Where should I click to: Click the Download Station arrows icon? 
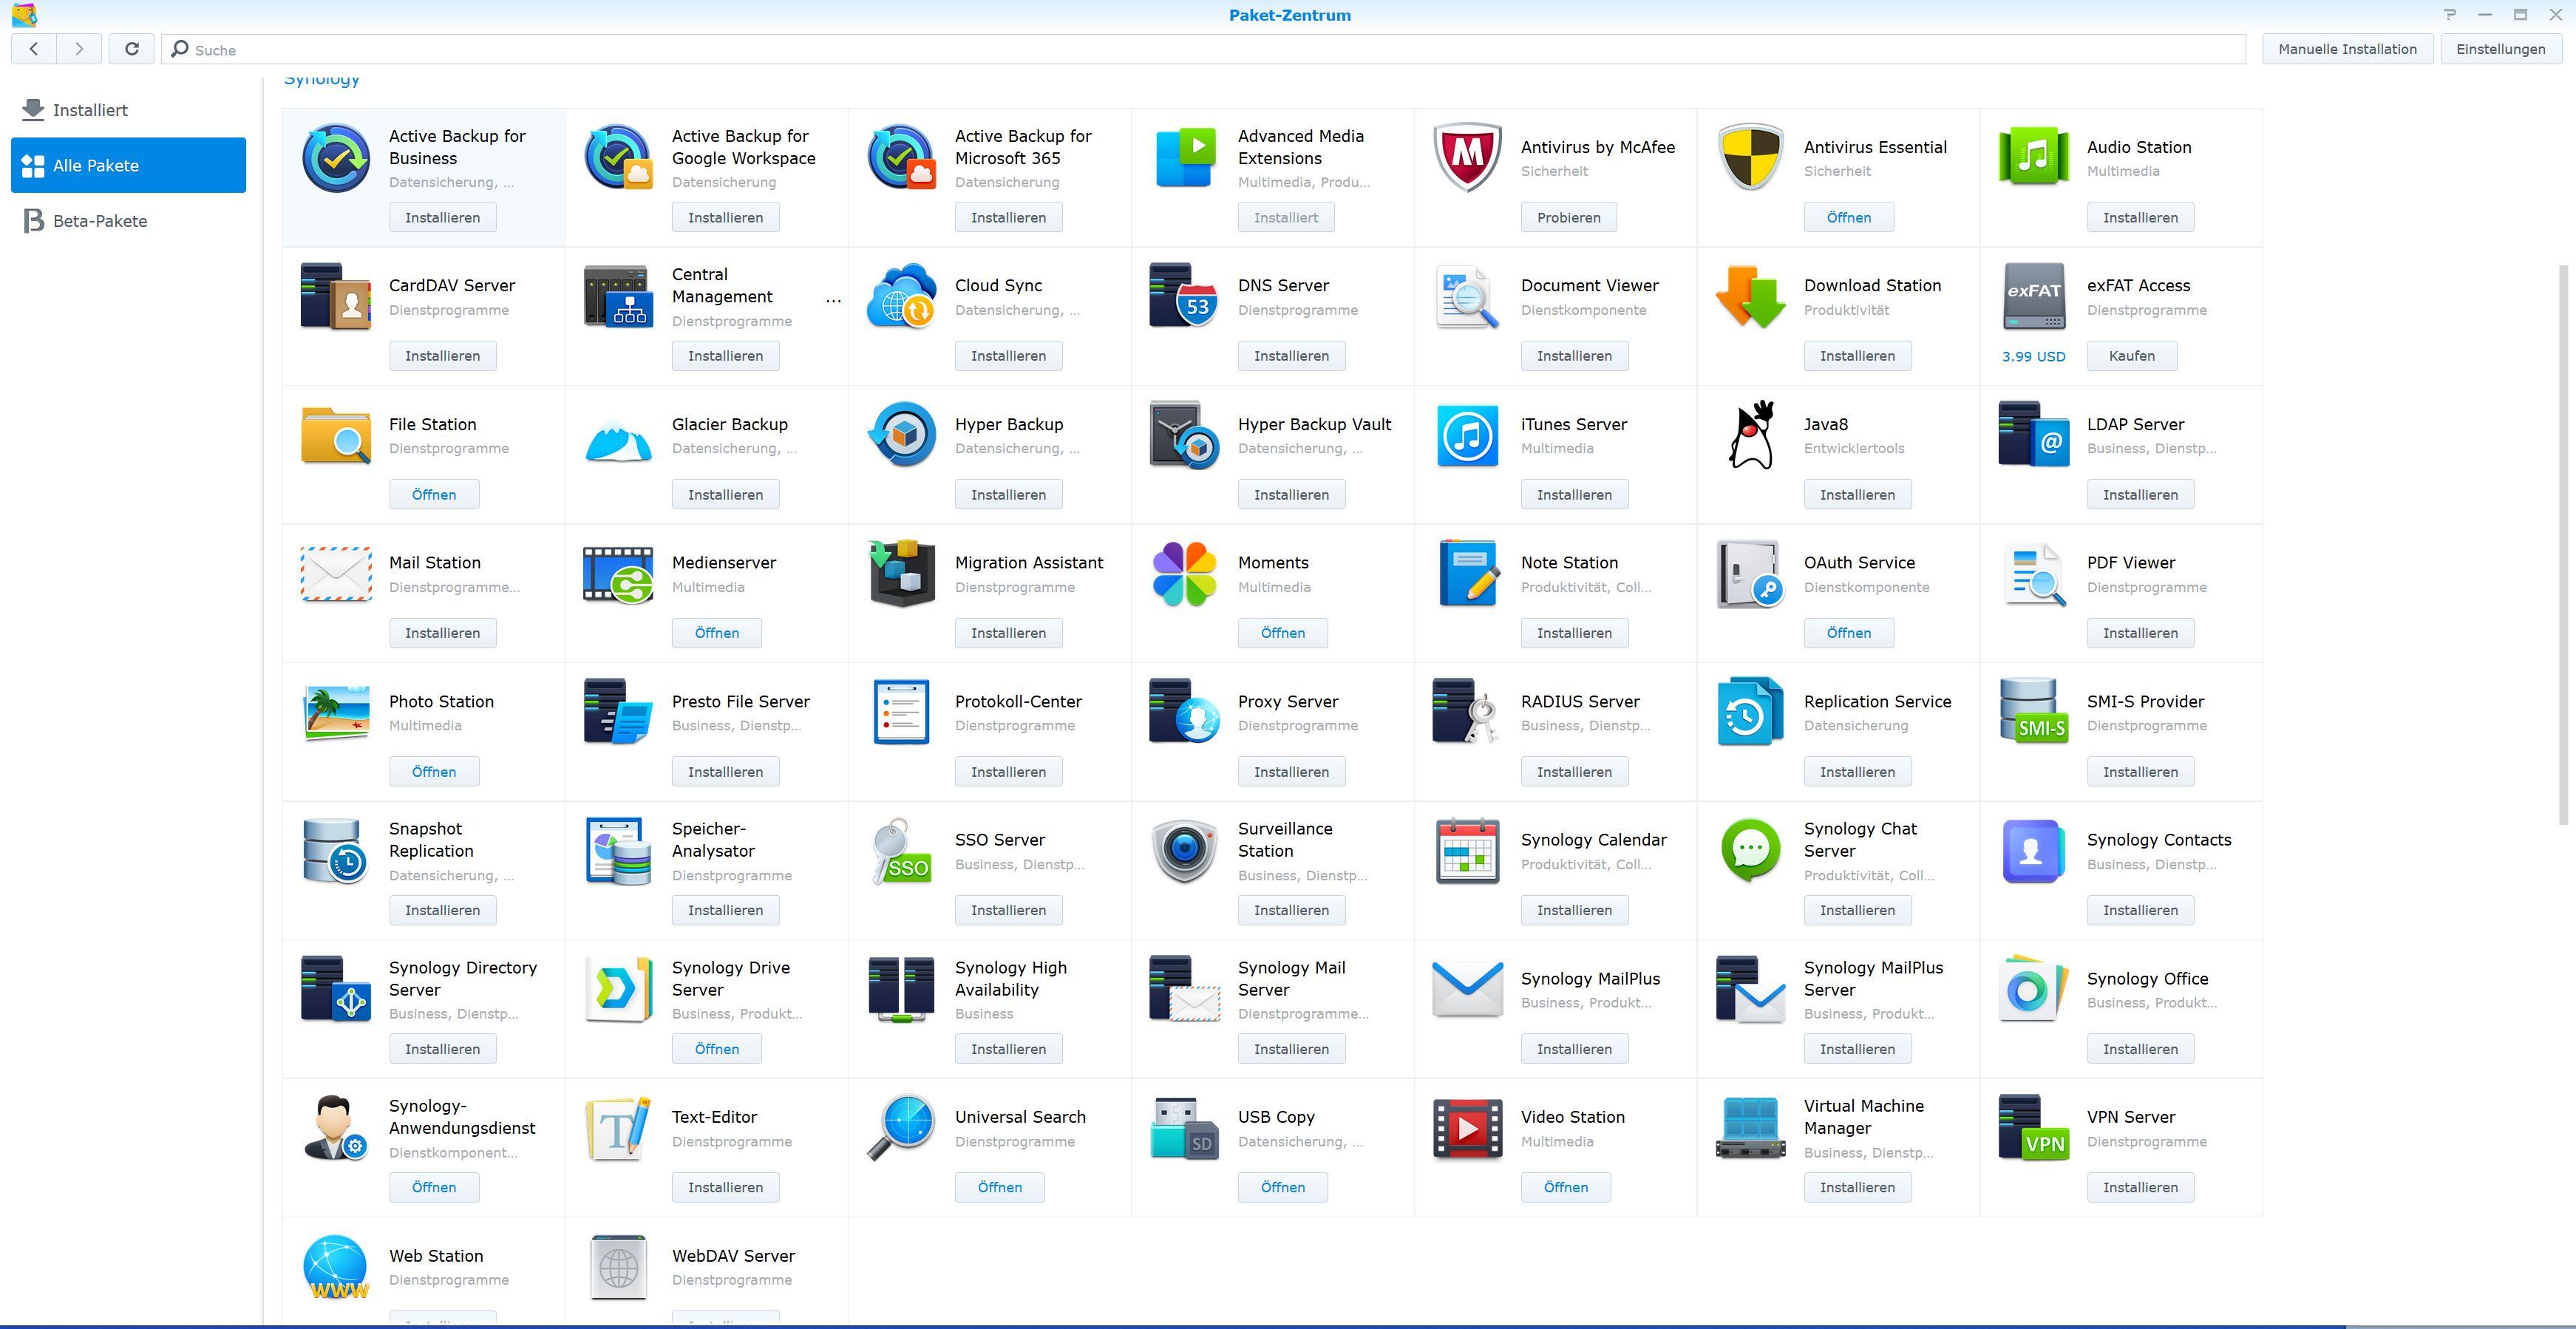[1750, 297]
